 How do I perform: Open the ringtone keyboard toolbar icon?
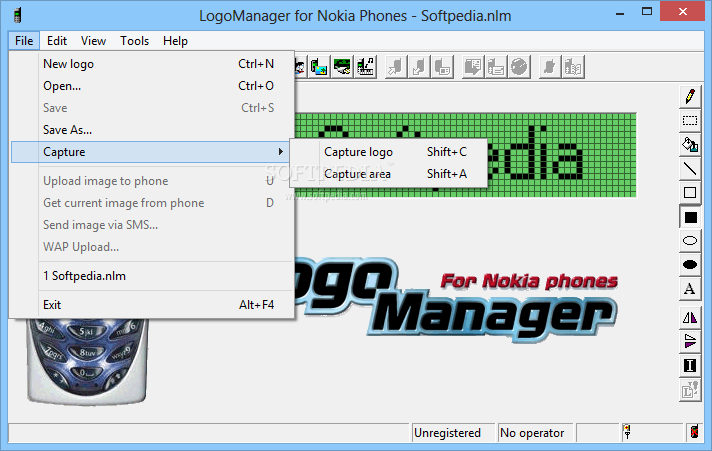click(366, 67)
